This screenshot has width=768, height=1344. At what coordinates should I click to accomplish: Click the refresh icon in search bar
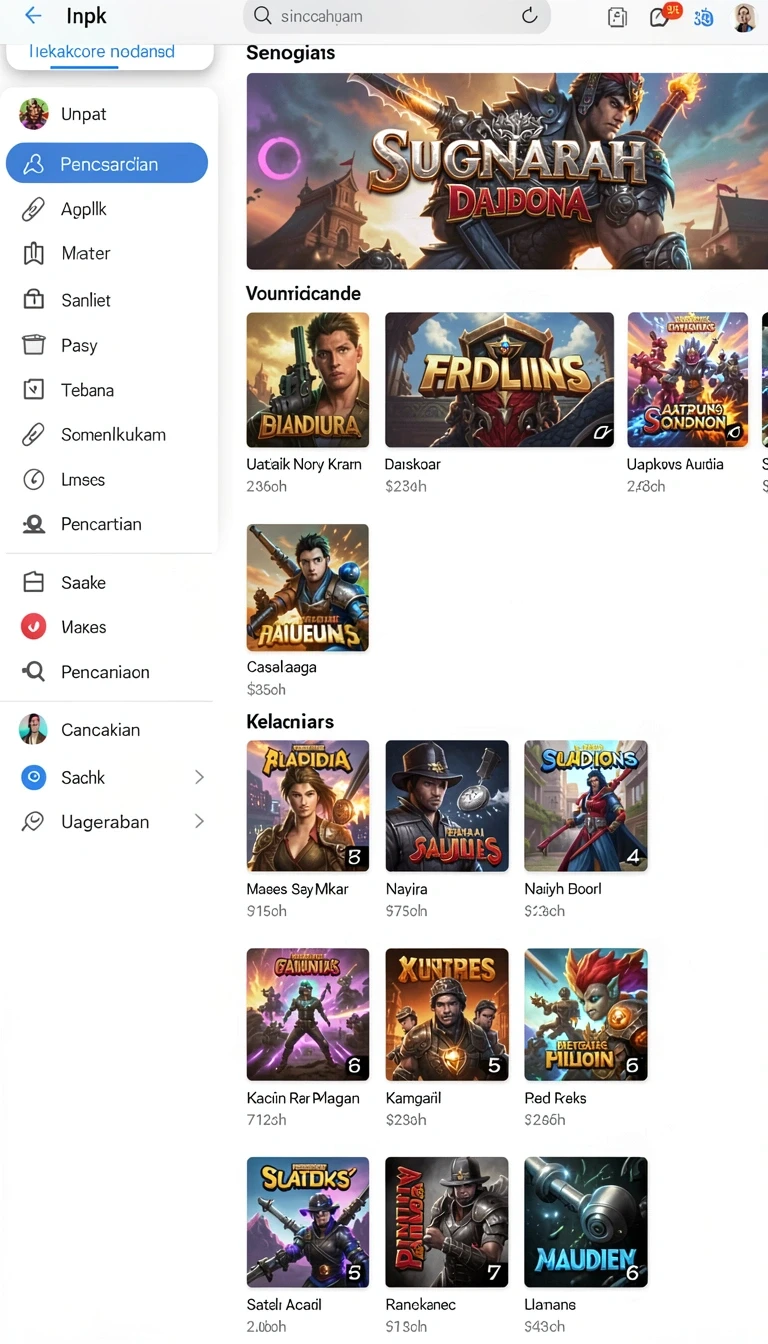(529, 16)
